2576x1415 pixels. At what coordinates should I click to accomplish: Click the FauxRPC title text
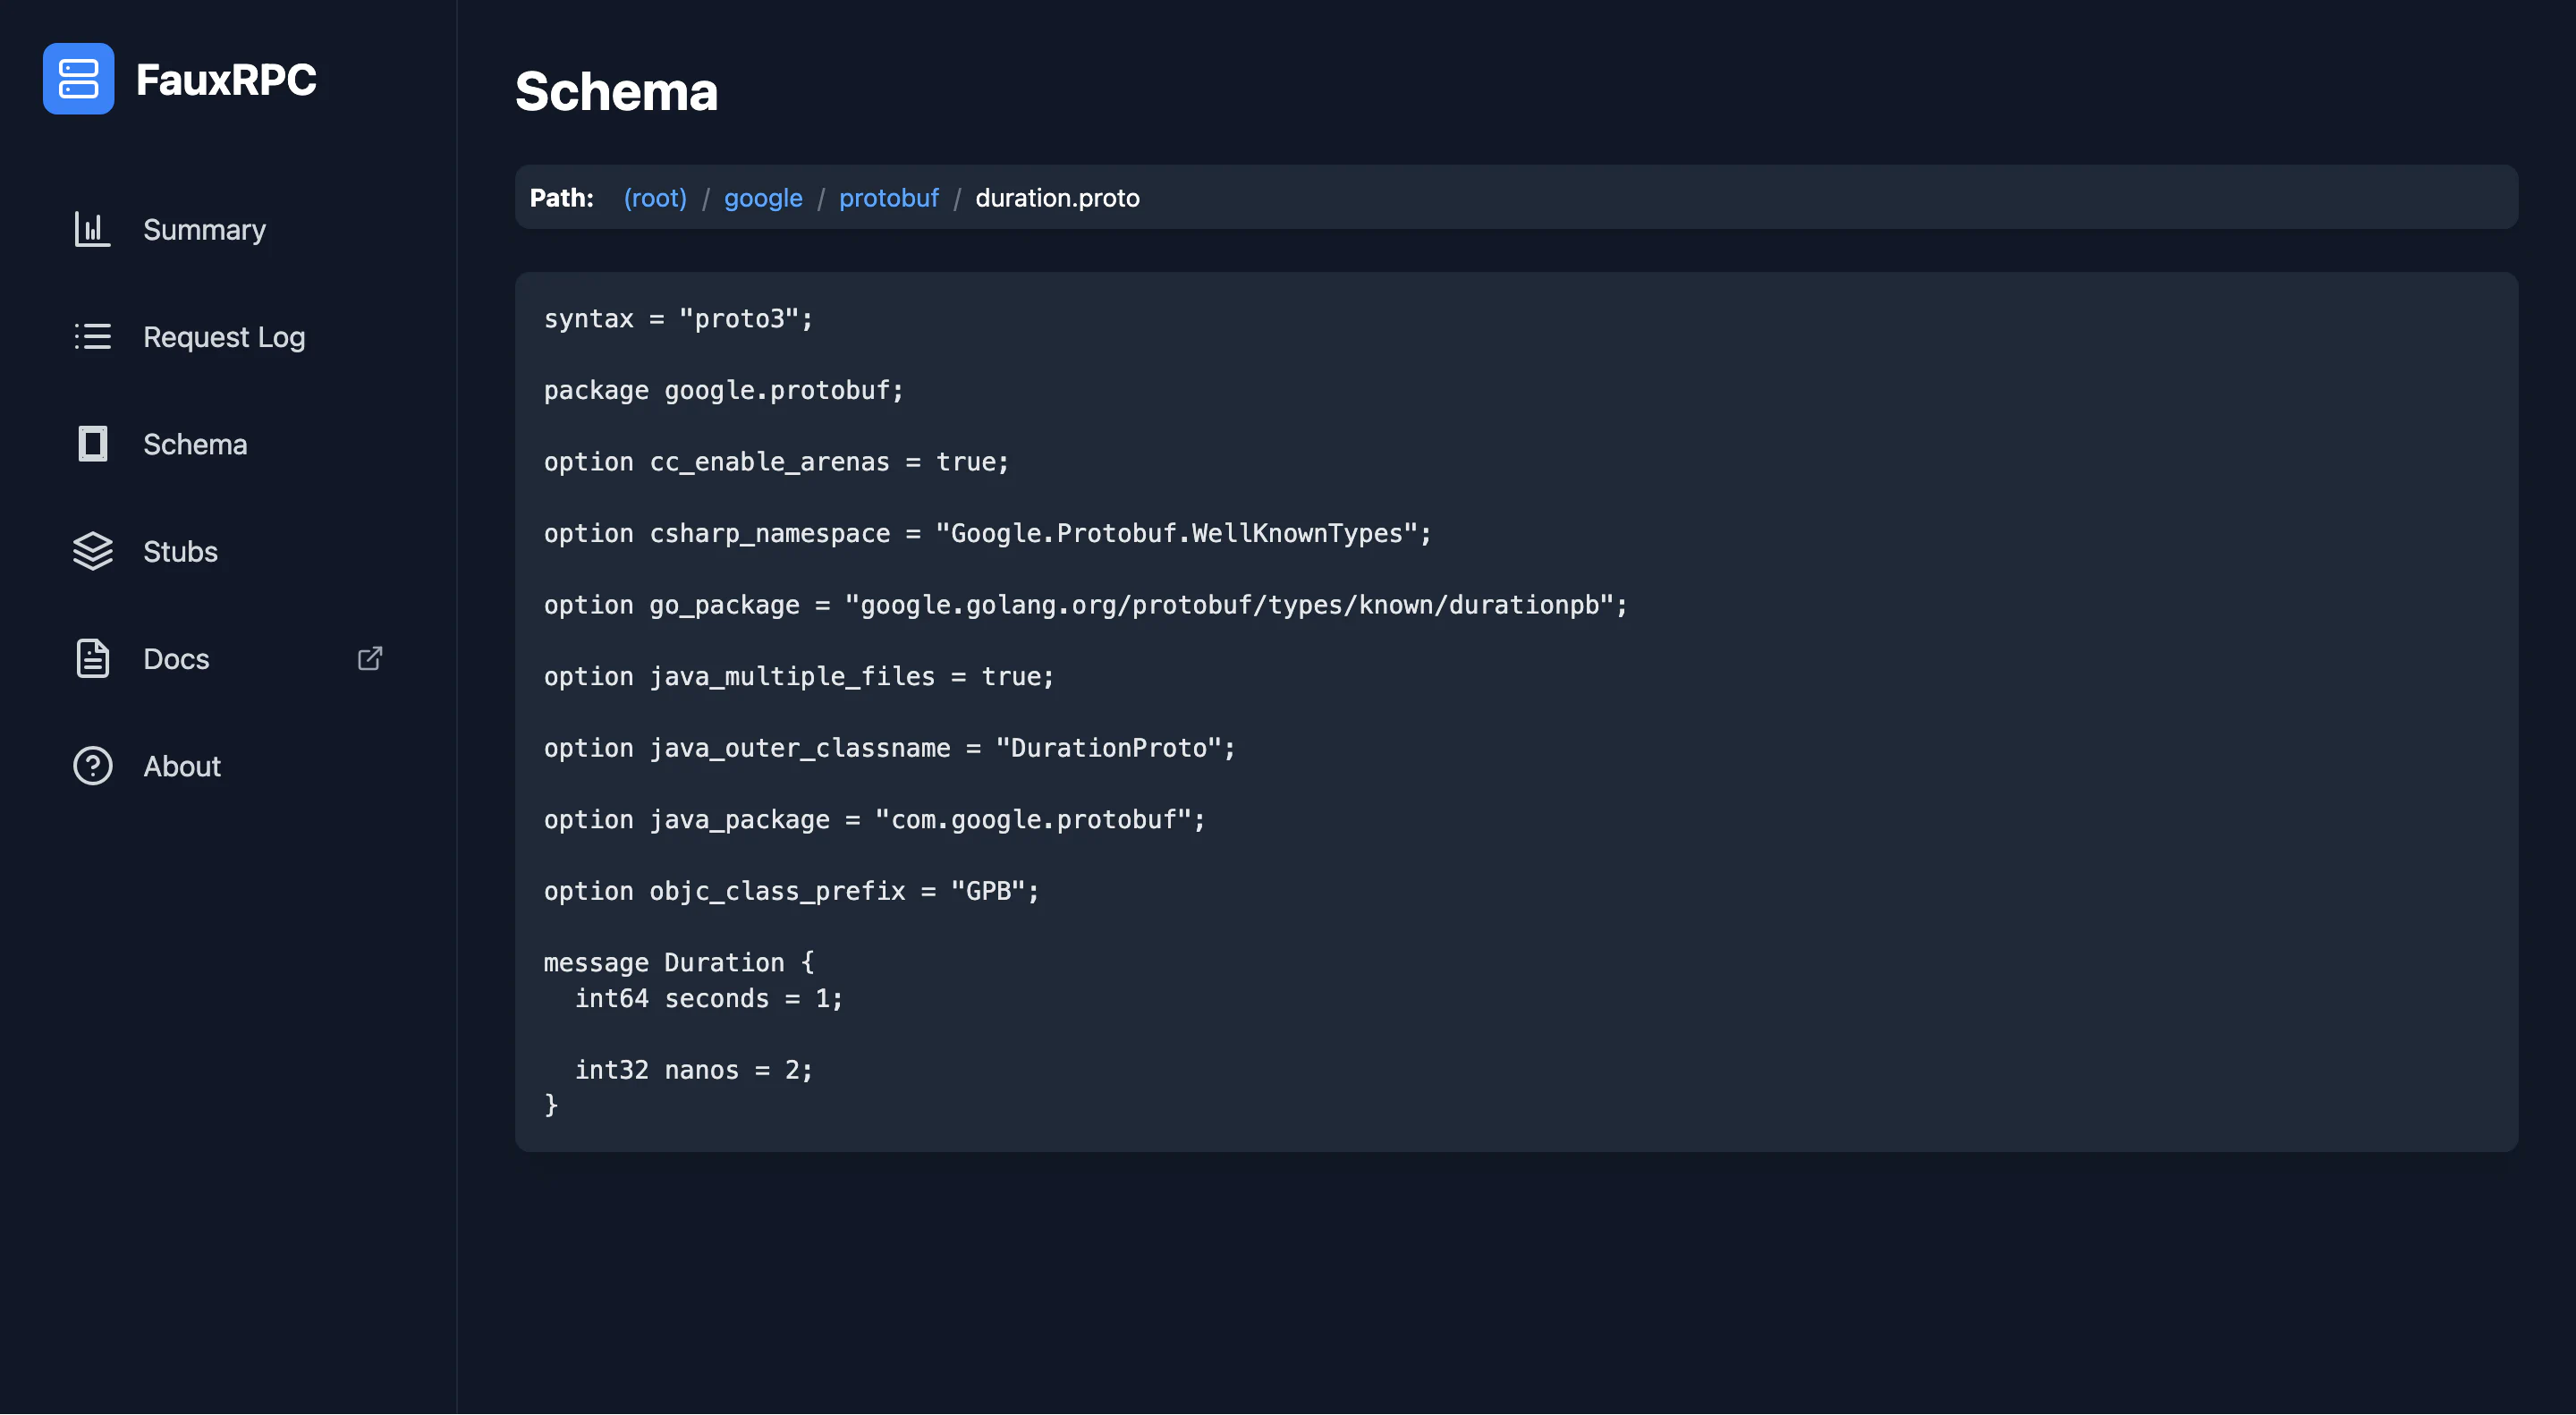click(x=227, y=79)
